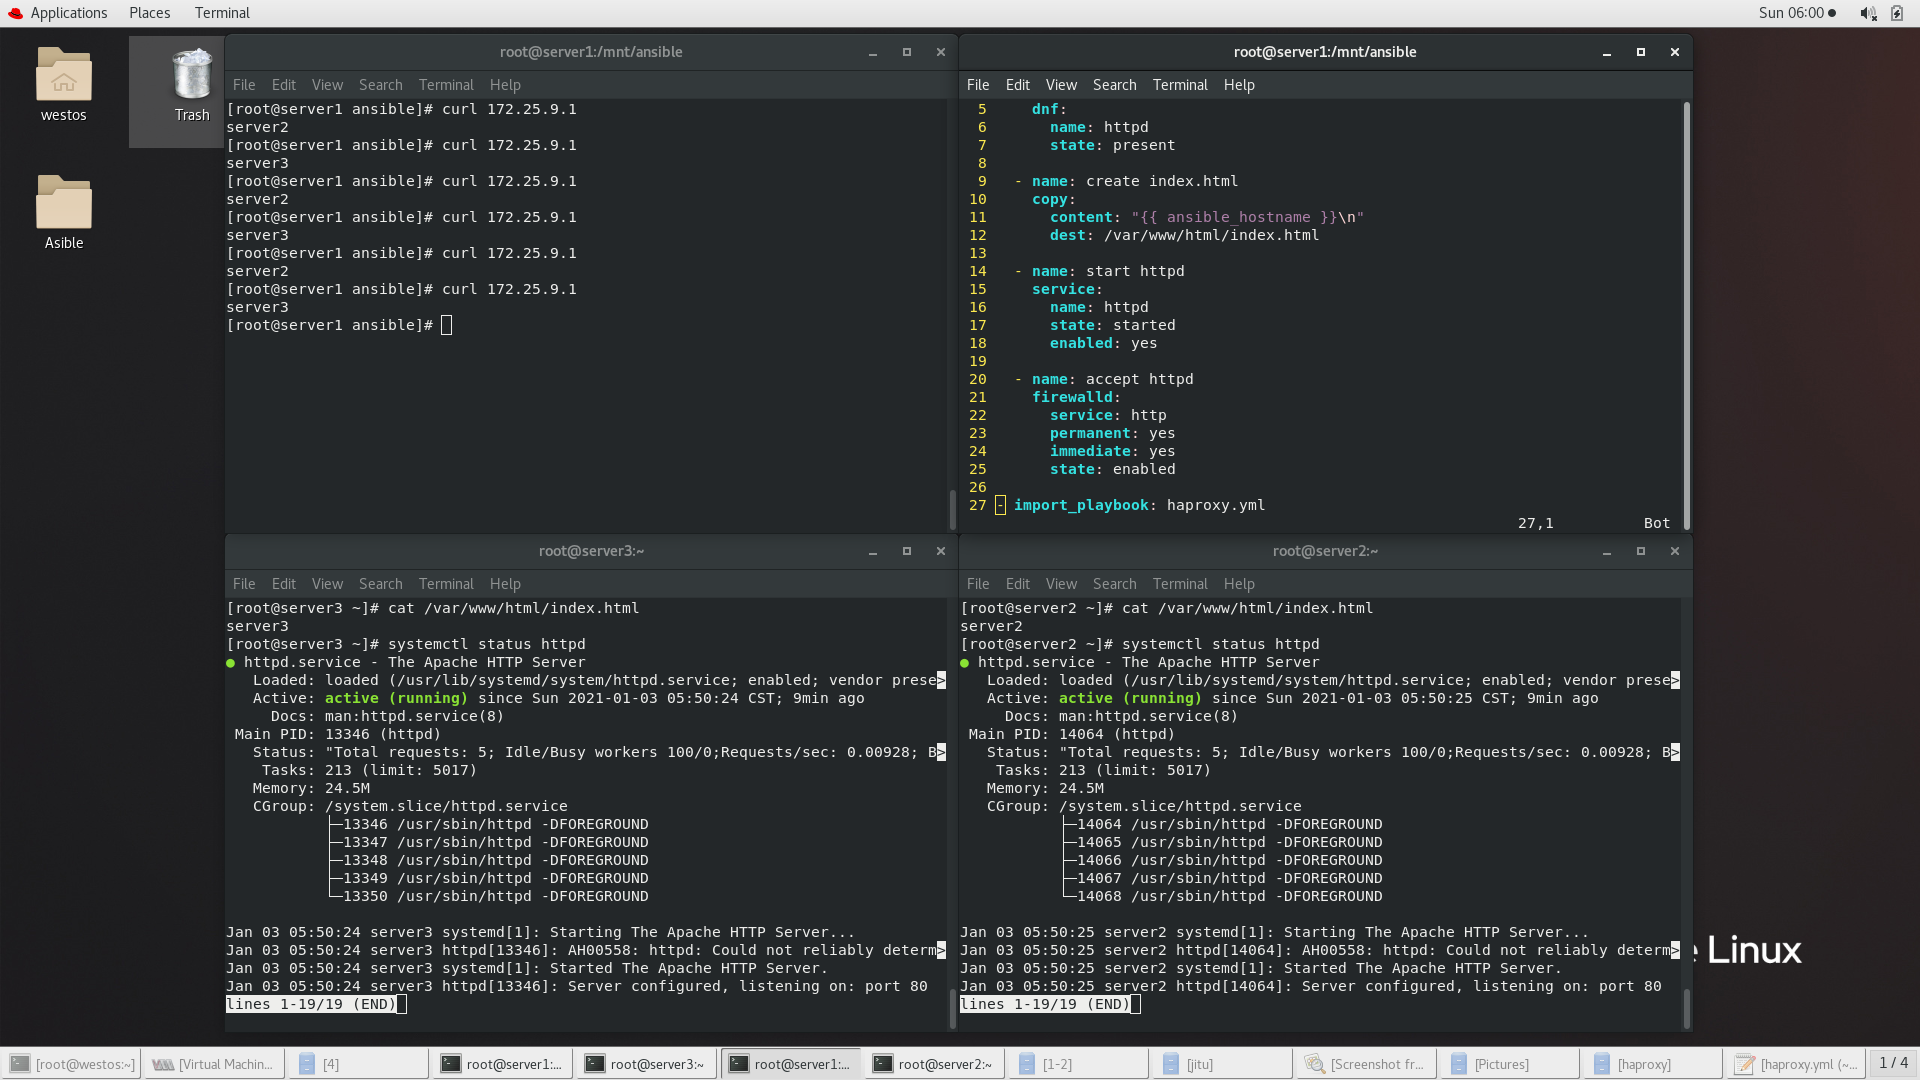Viewport: 1920px width, 1080px height.
Task: Open the Asible folder on desktop
Action: pos(63,205)
